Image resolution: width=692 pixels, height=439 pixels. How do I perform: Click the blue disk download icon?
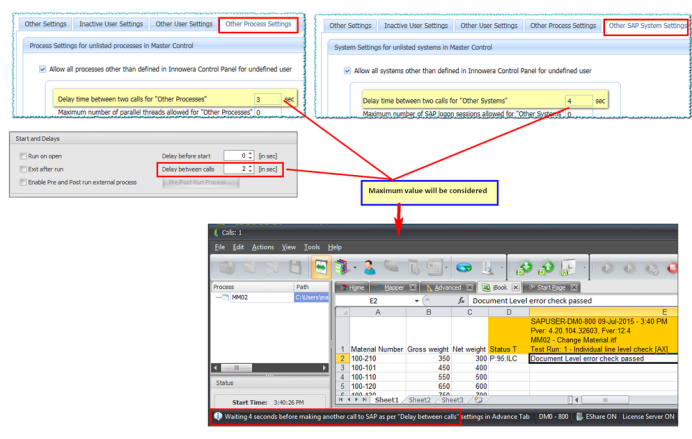point(464,268)
